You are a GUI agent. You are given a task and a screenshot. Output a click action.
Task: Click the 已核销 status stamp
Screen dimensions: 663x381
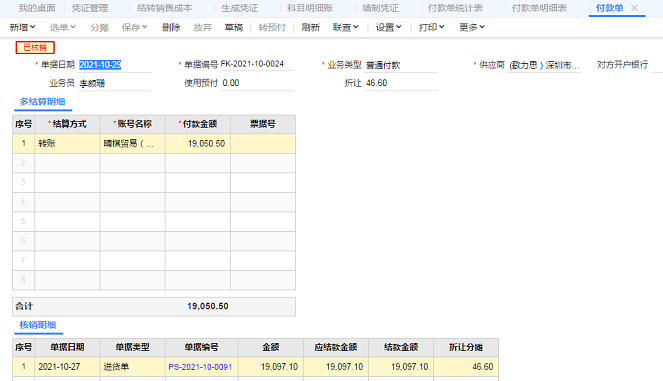point(35,47)
